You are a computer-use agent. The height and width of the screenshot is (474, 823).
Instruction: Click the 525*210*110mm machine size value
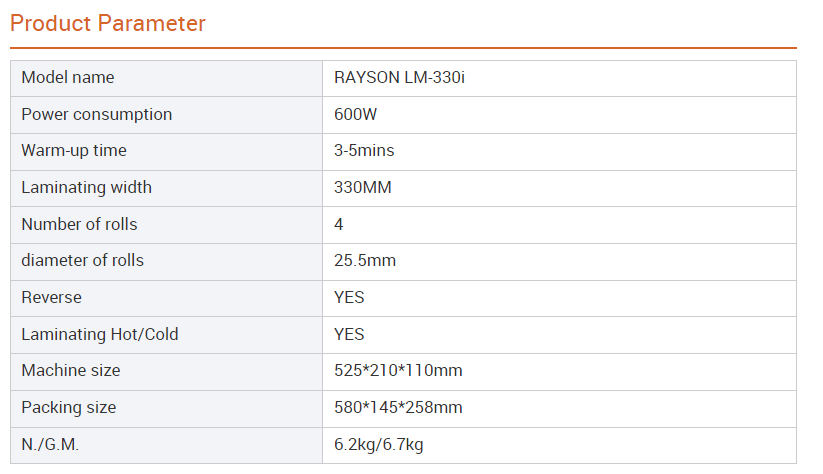click(398, 370)
